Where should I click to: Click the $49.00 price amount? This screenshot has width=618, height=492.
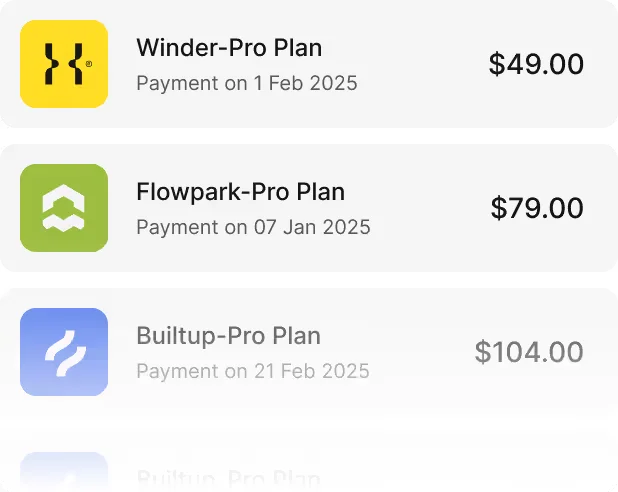point(536,64)
